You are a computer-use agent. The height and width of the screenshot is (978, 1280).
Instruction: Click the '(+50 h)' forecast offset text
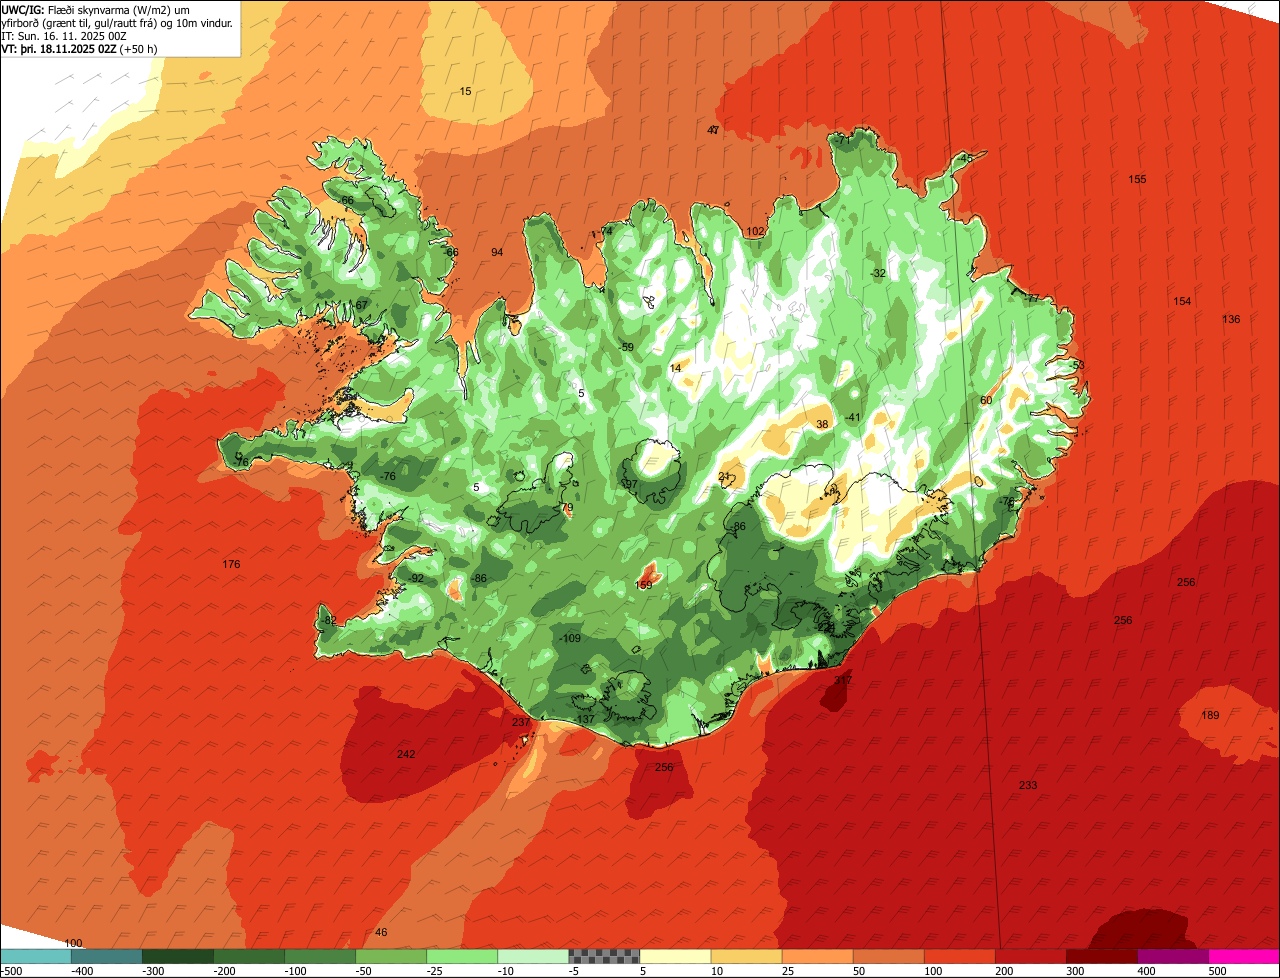coord(136,48)
